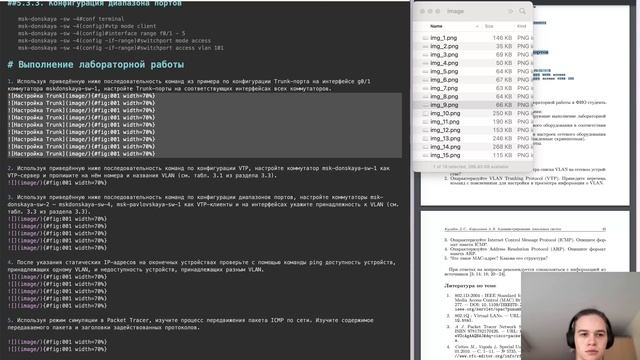Close the Finder image window

pos(422,11)
